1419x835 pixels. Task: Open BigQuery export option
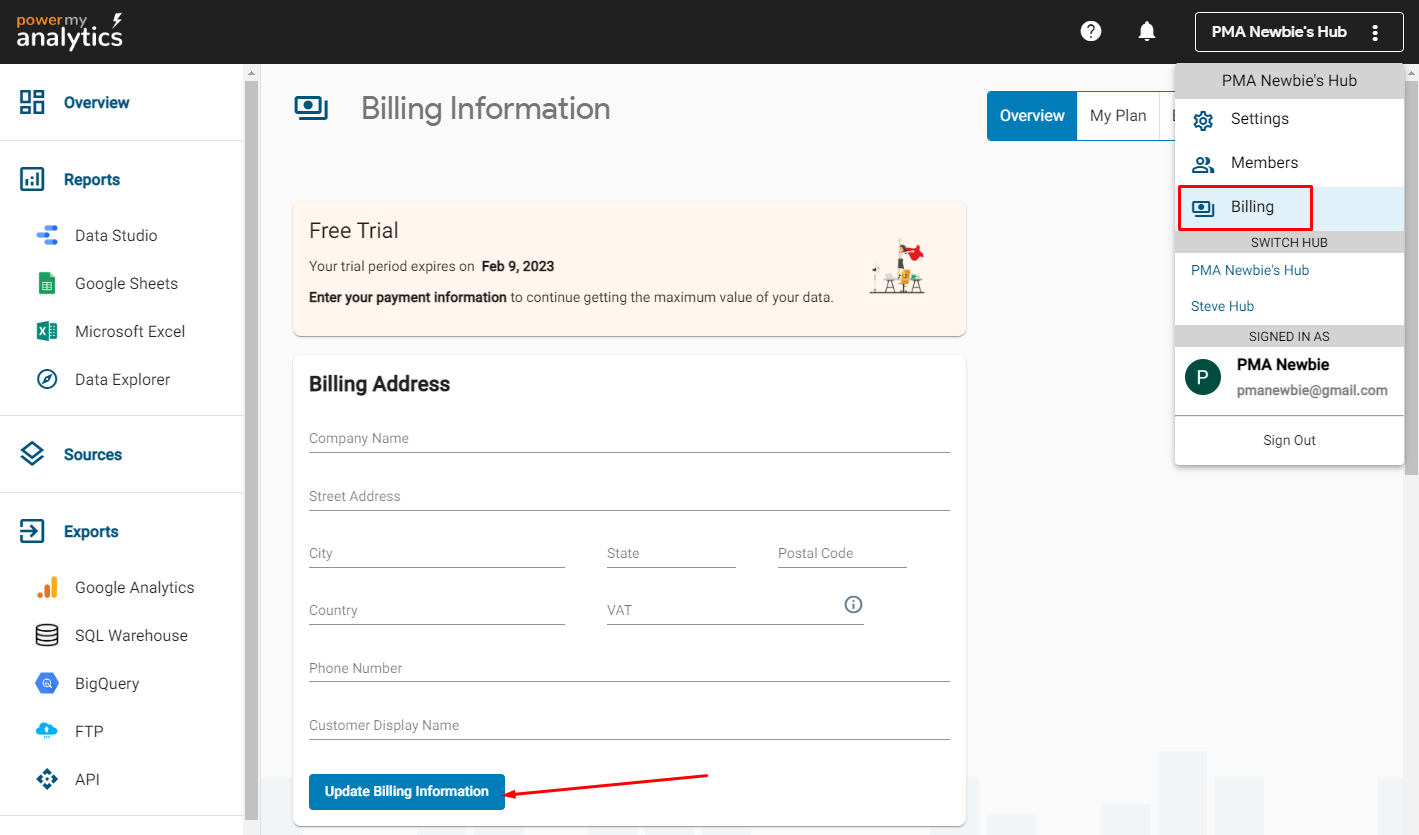tap(106, 684)
